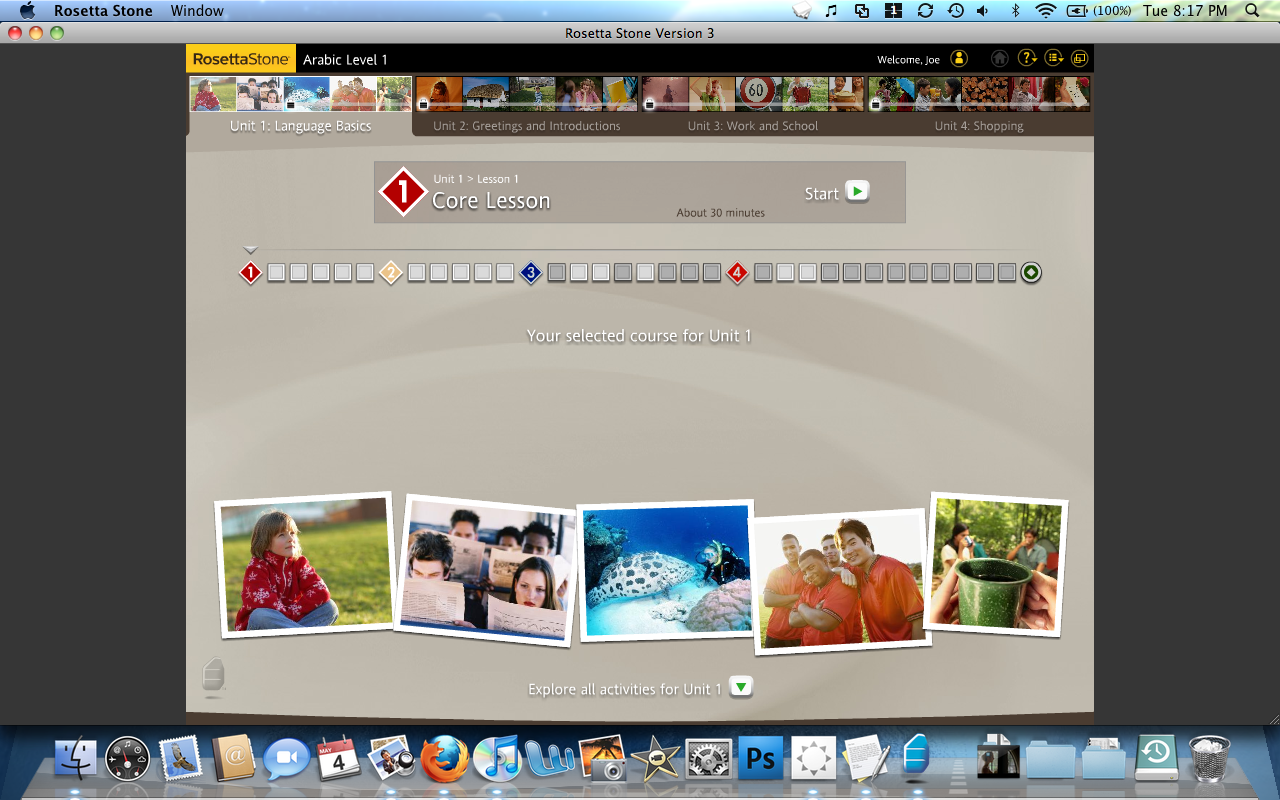Open Finder from the Dock
Viewport: 1280px width, 800px height.
coord(75,759)
